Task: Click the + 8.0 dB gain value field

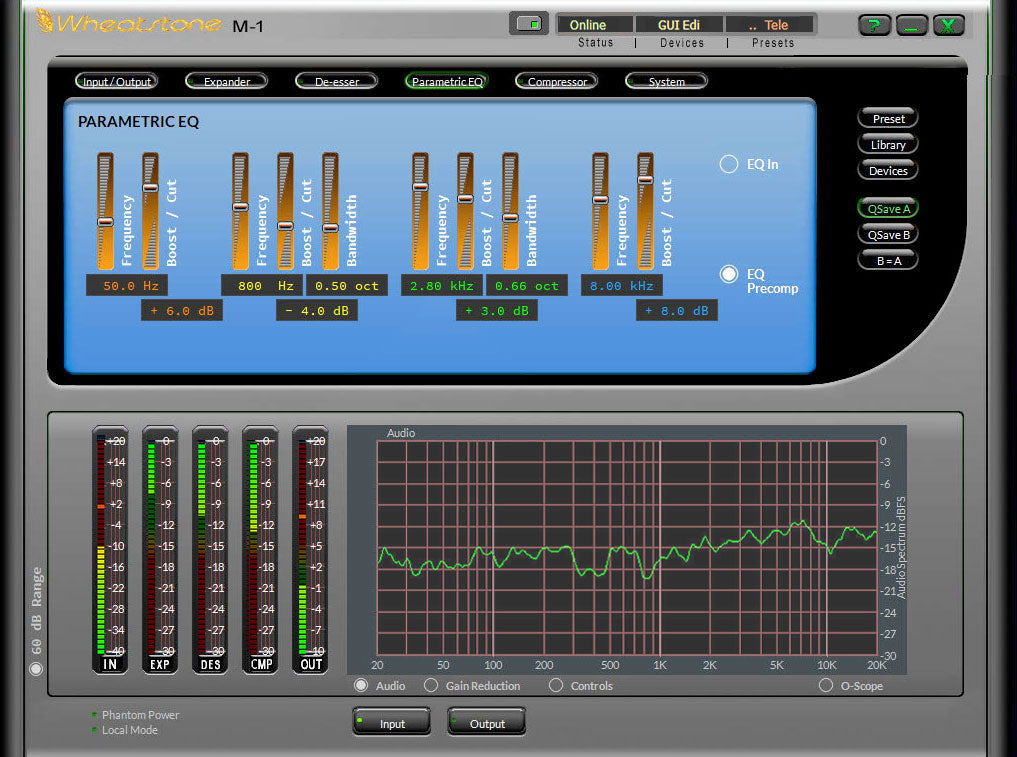Action: pos(677,311)
